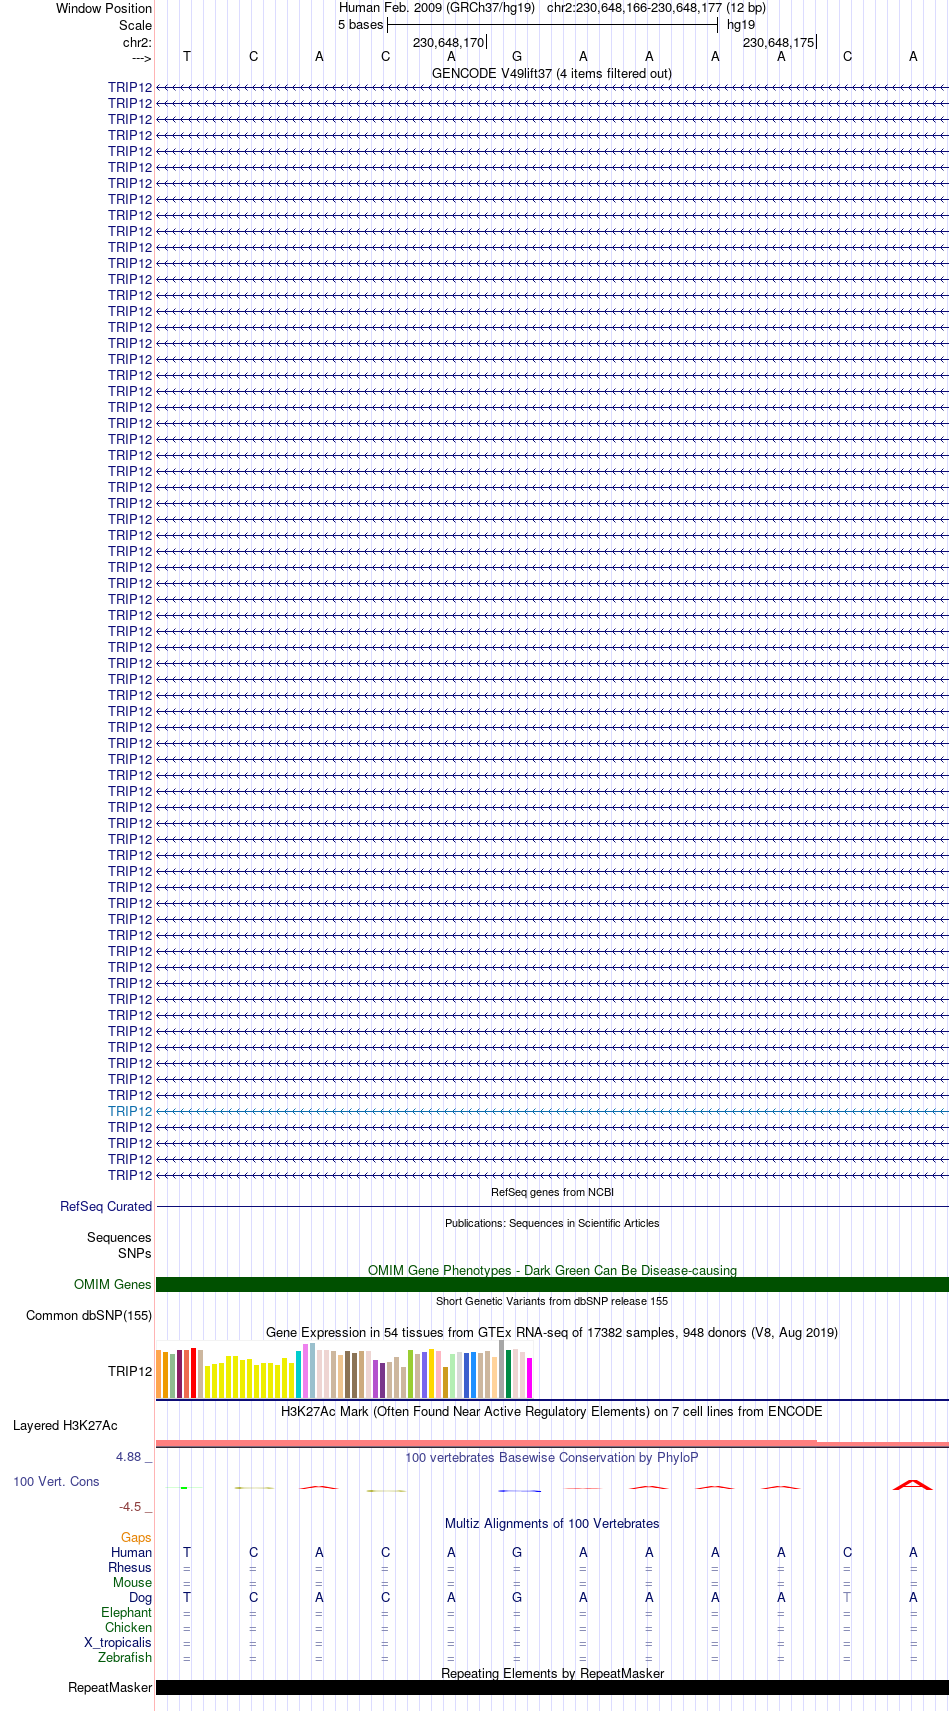Click 'Short Genetic Variants from dbSNP' title
Screen dimensions: 950x1711
coord(552,1302)
